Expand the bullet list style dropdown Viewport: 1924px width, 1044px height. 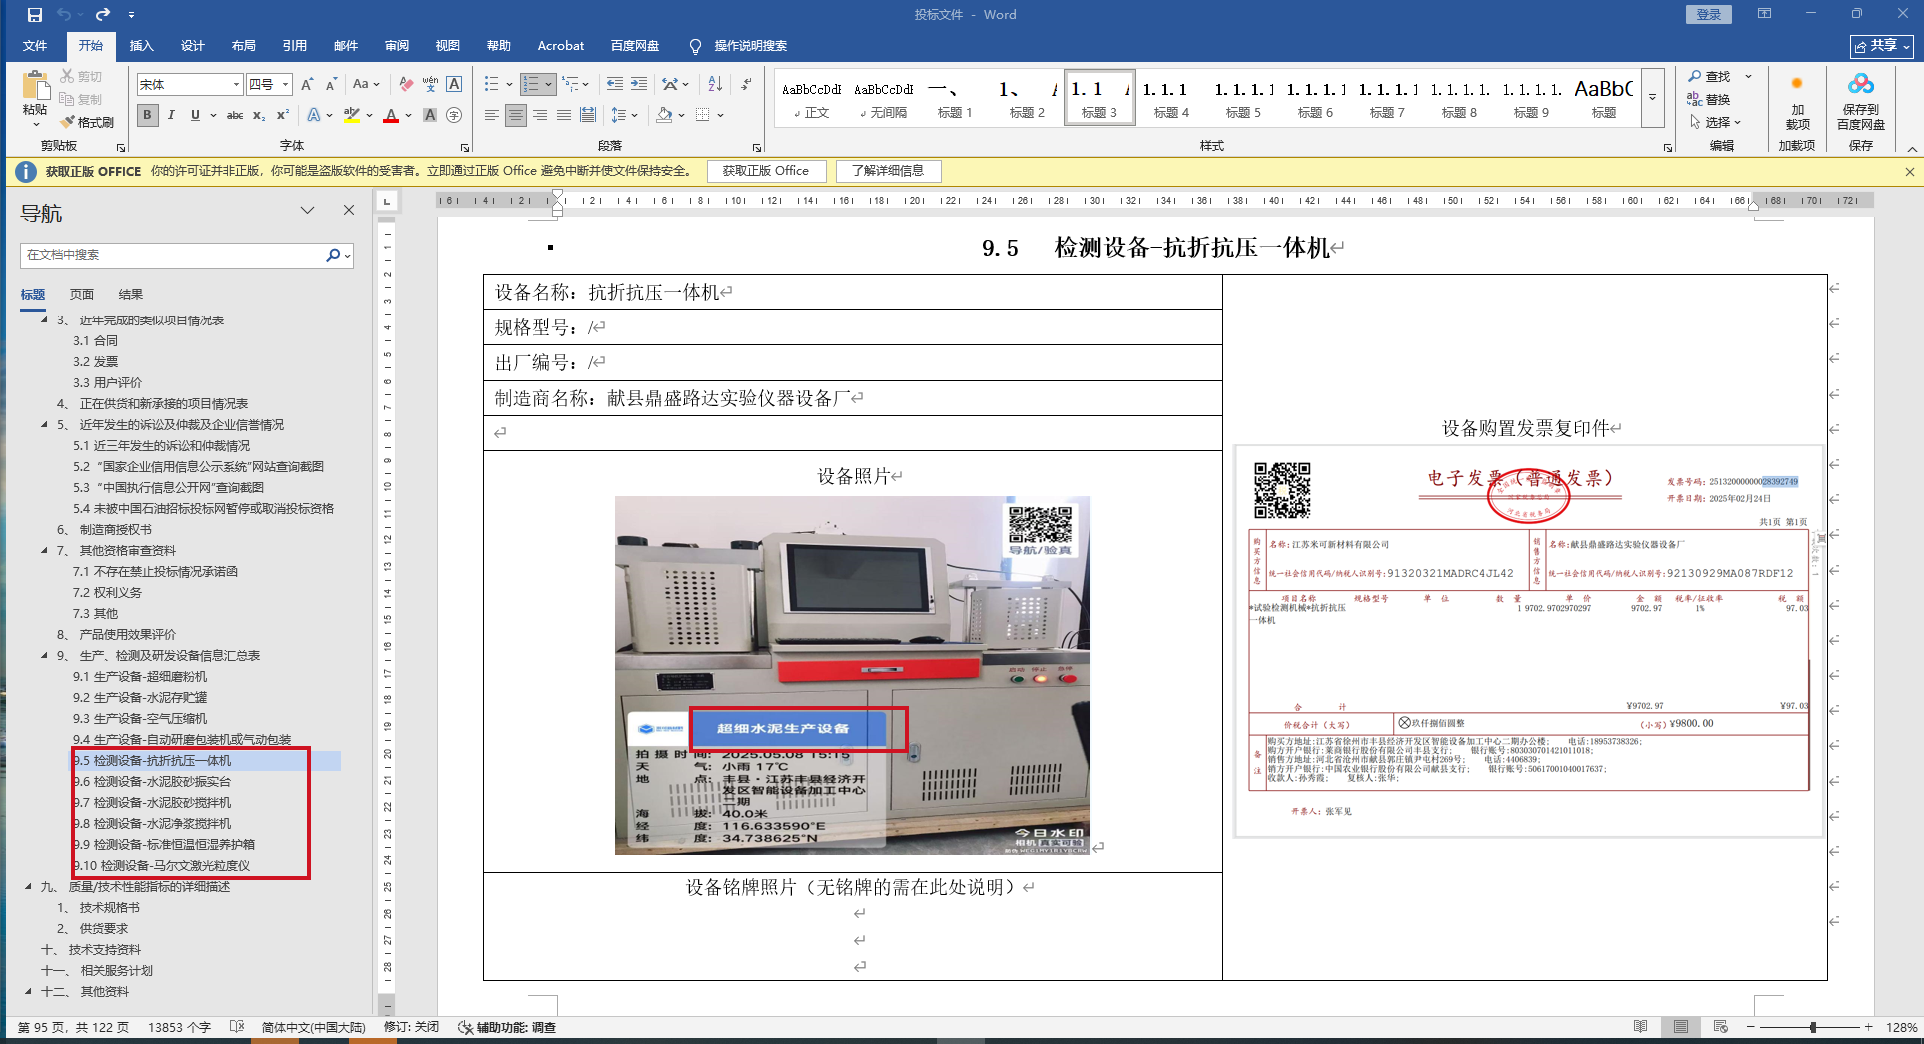point(509,85)
